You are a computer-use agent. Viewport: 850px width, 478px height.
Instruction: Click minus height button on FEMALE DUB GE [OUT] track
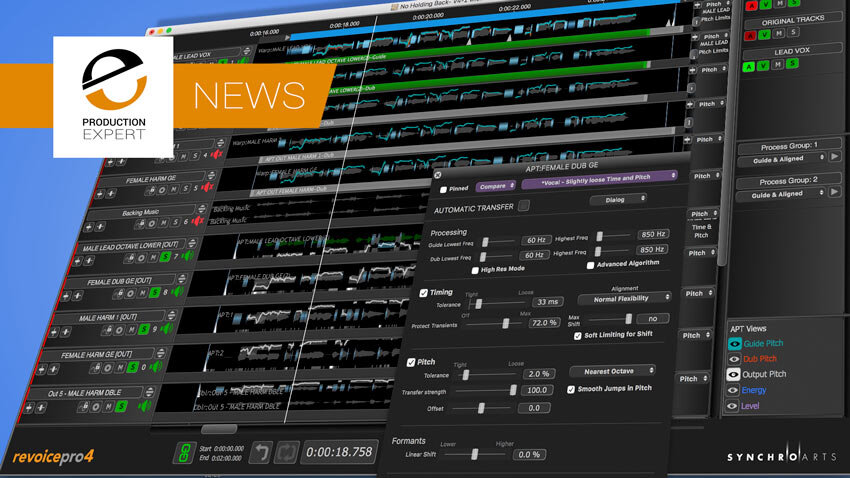tap(66, 296)
